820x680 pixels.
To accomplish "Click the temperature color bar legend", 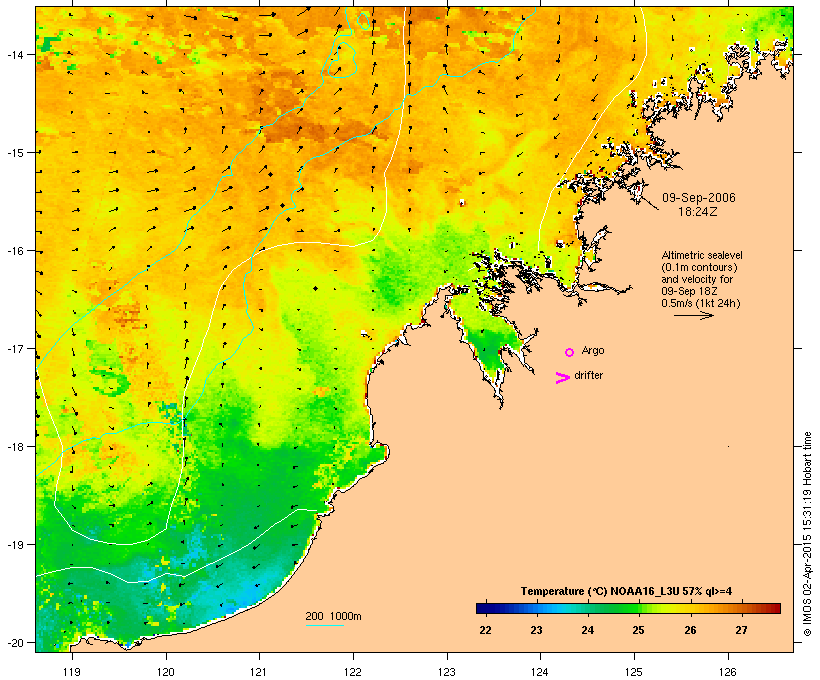I will [x=628, y=608].
